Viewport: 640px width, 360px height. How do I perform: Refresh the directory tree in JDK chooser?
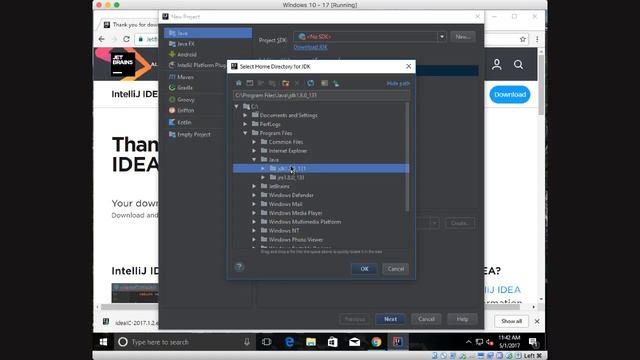(311, 83)
